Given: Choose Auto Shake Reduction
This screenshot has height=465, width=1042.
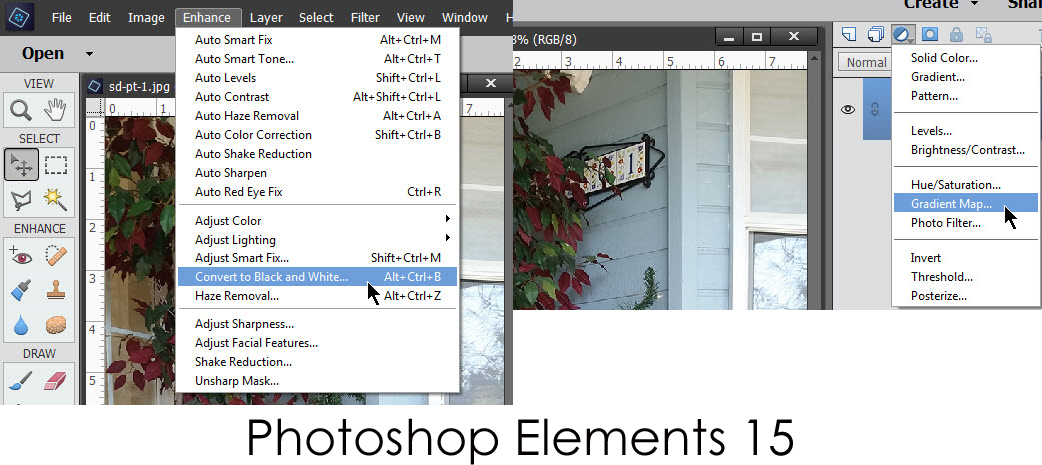Looking at the screenshot, I should 318,153.
